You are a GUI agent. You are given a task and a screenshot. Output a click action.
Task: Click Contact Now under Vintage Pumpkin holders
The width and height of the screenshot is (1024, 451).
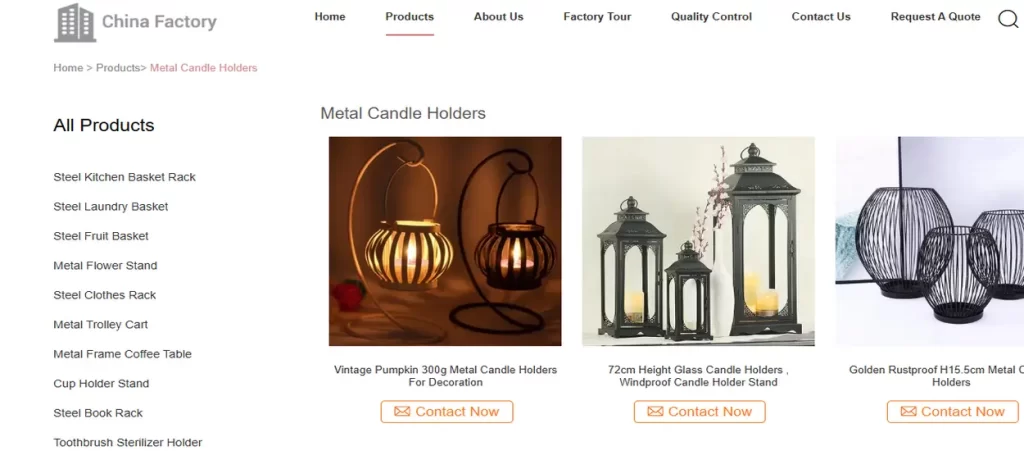tap(447, 412)
